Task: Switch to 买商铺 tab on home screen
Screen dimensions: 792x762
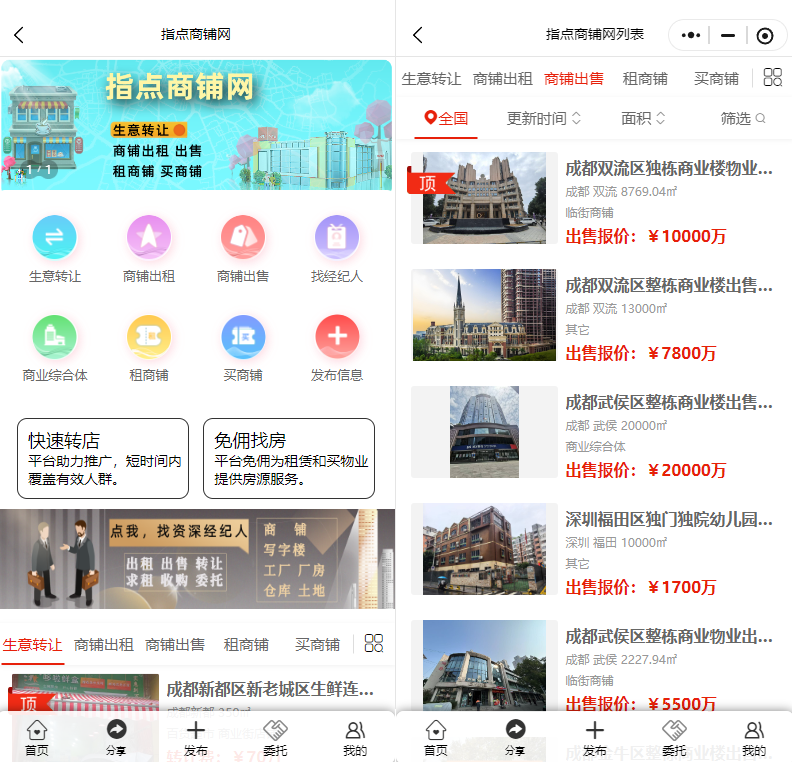Action: 317,645
